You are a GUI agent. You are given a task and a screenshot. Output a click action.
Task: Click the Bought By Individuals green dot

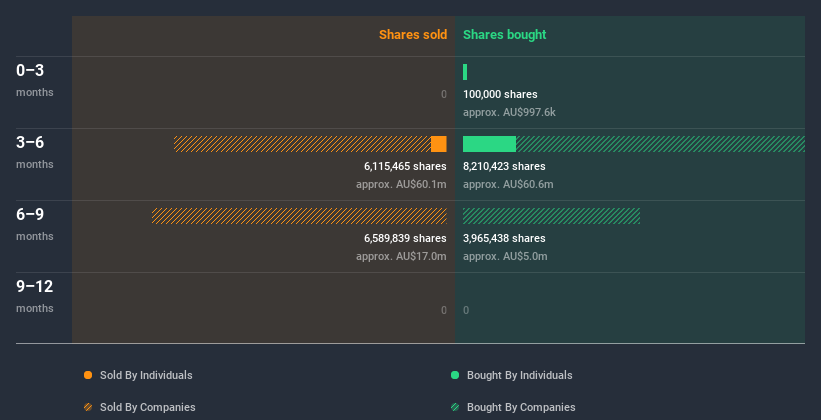click(455, 375)
